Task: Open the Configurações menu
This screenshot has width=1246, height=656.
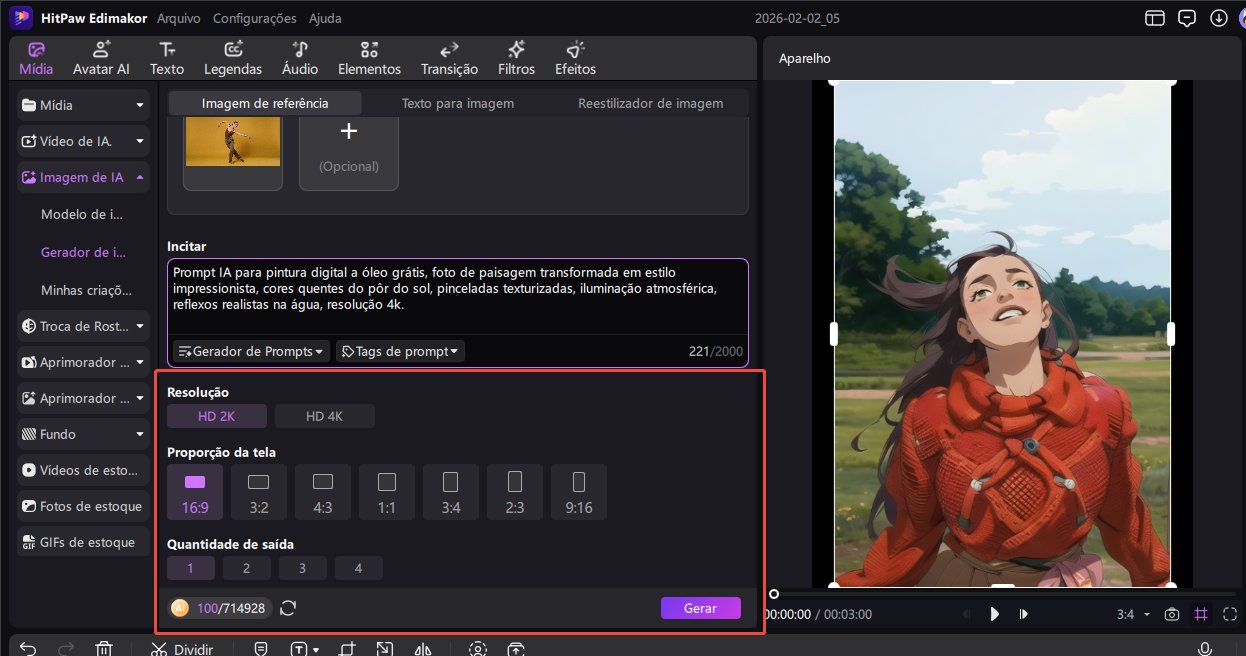Action: click(254, 18)
